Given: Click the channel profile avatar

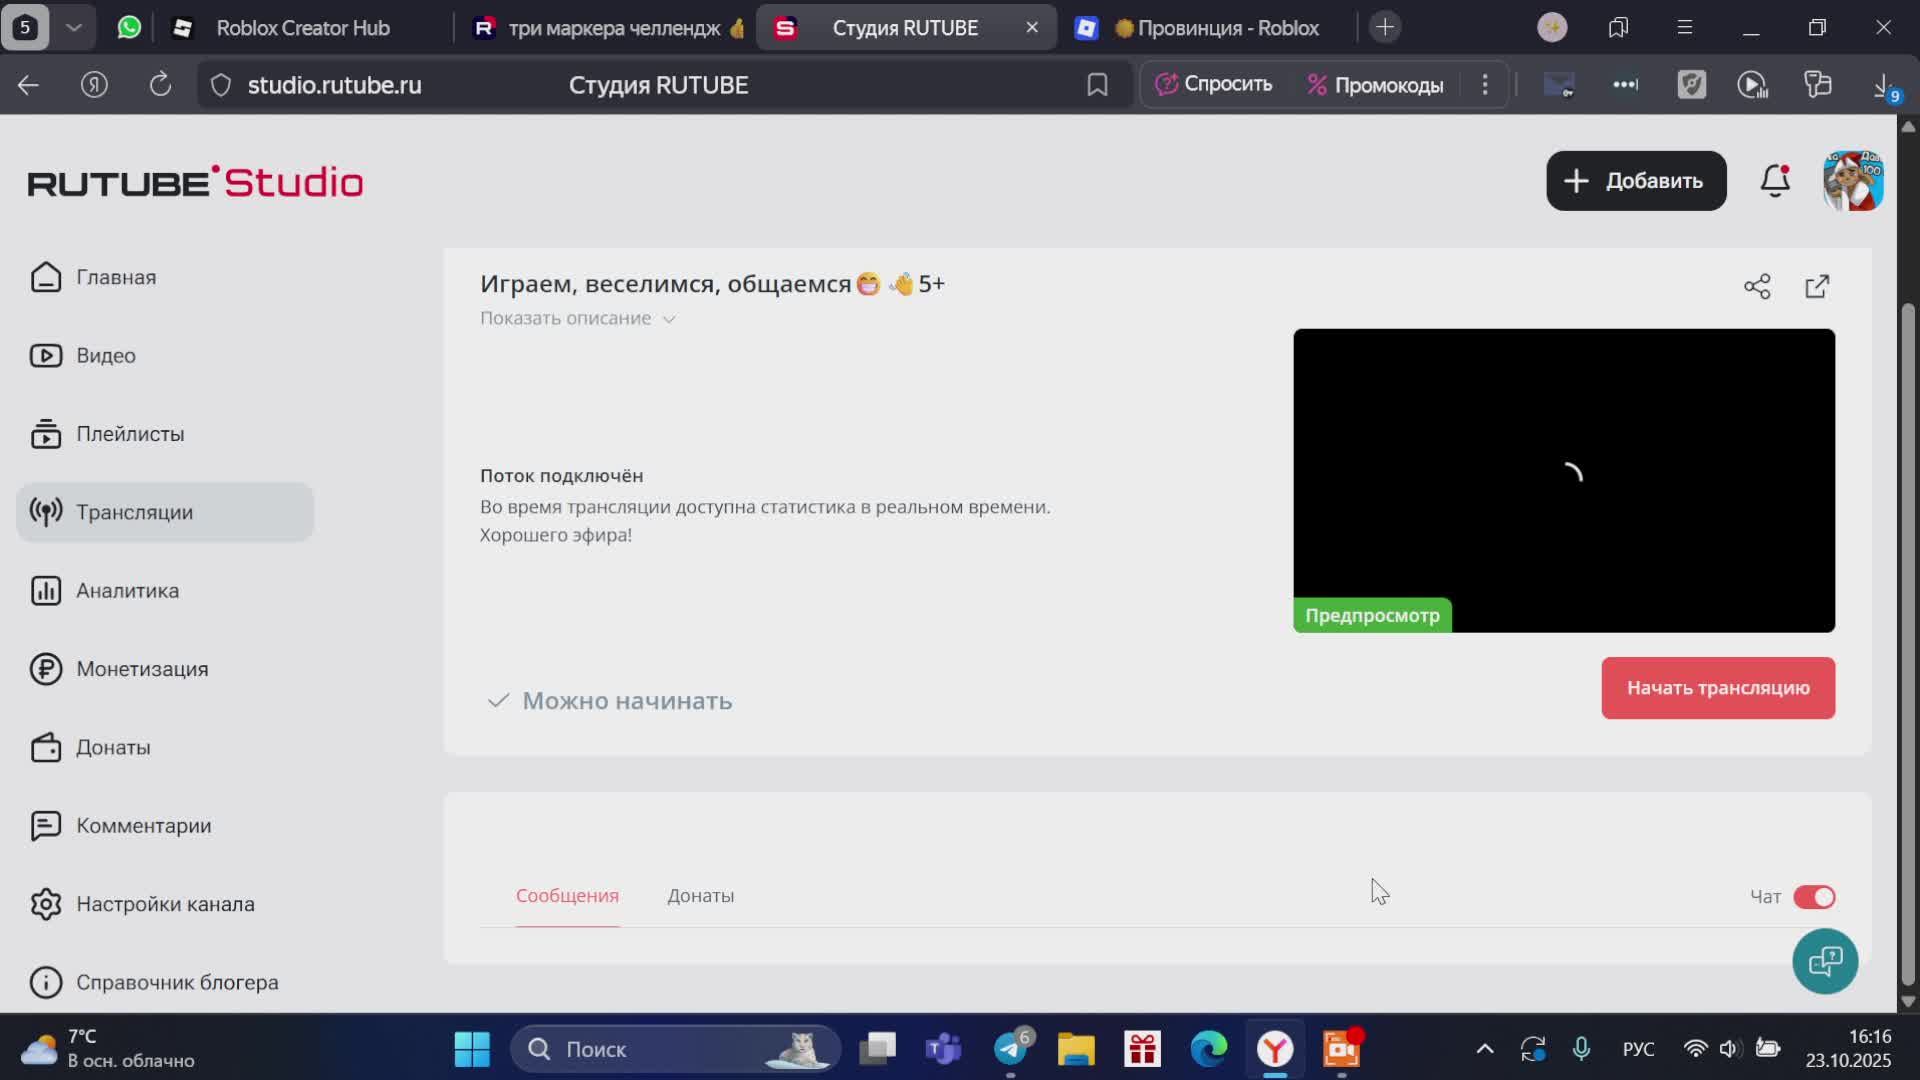Looking at the screenshot, I should coord(1853,181).
